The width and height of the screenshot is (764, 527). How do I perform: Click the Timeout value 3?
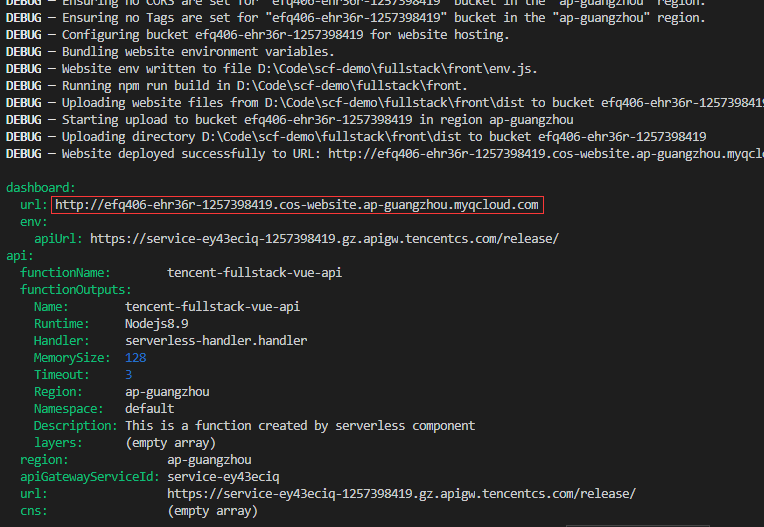coord(128,374)
